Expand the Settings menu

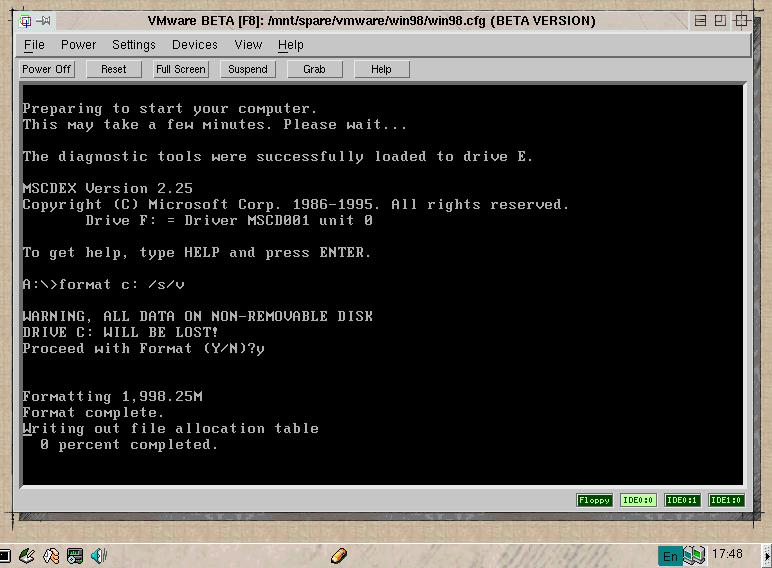click(x=133, y=45)
